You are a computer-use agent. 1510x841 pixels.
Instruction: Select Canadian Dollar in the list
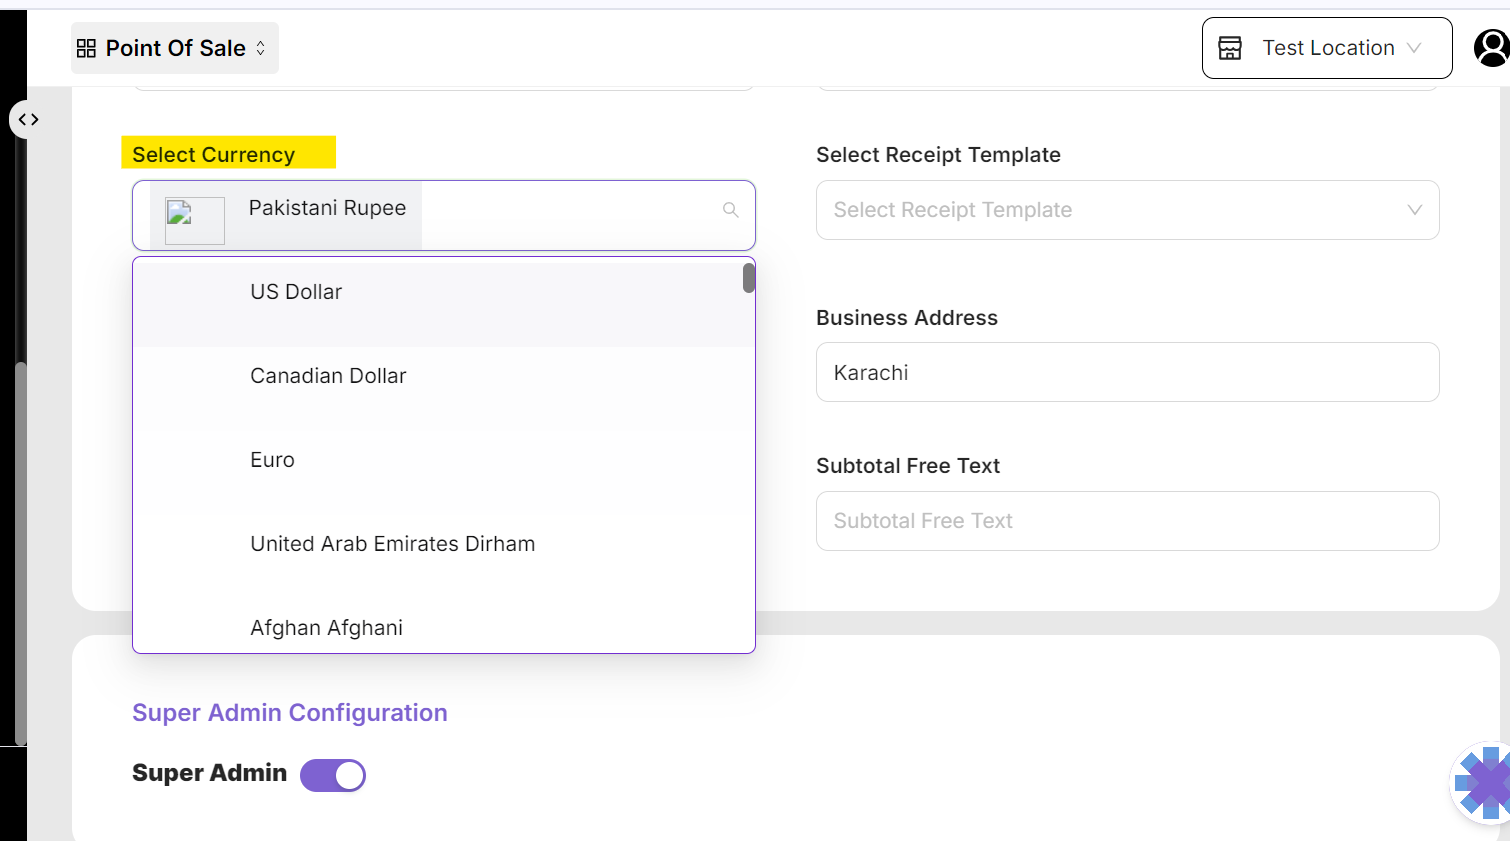pyautogui.click(x=328, y=376)
